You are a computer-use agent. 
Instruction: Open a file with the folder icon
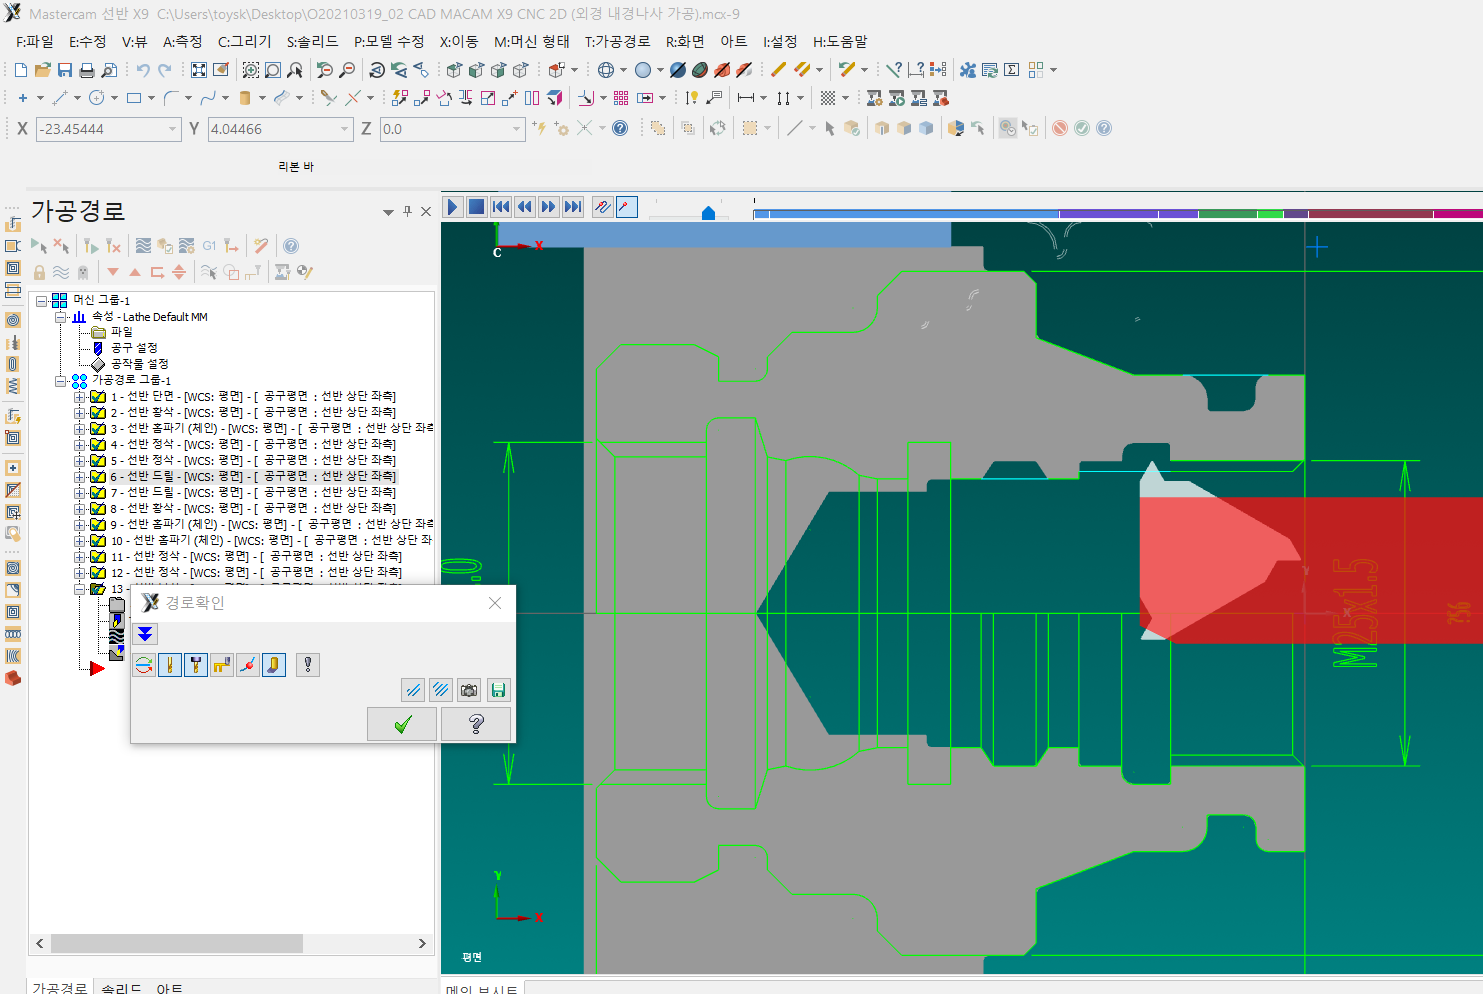(43, 70)
